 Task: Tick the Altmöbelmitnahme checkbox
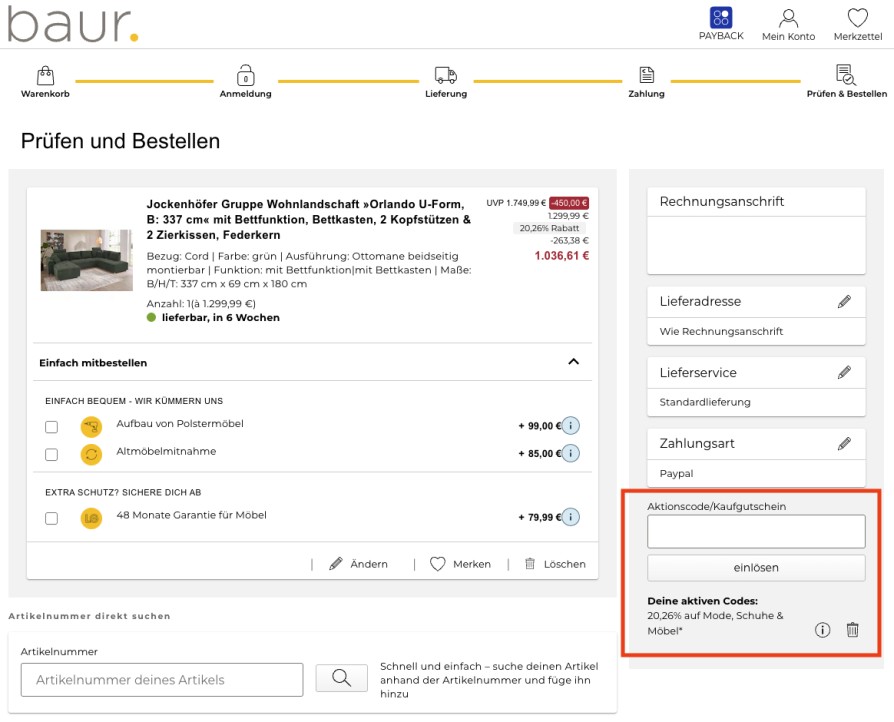[x=52, y=455]
